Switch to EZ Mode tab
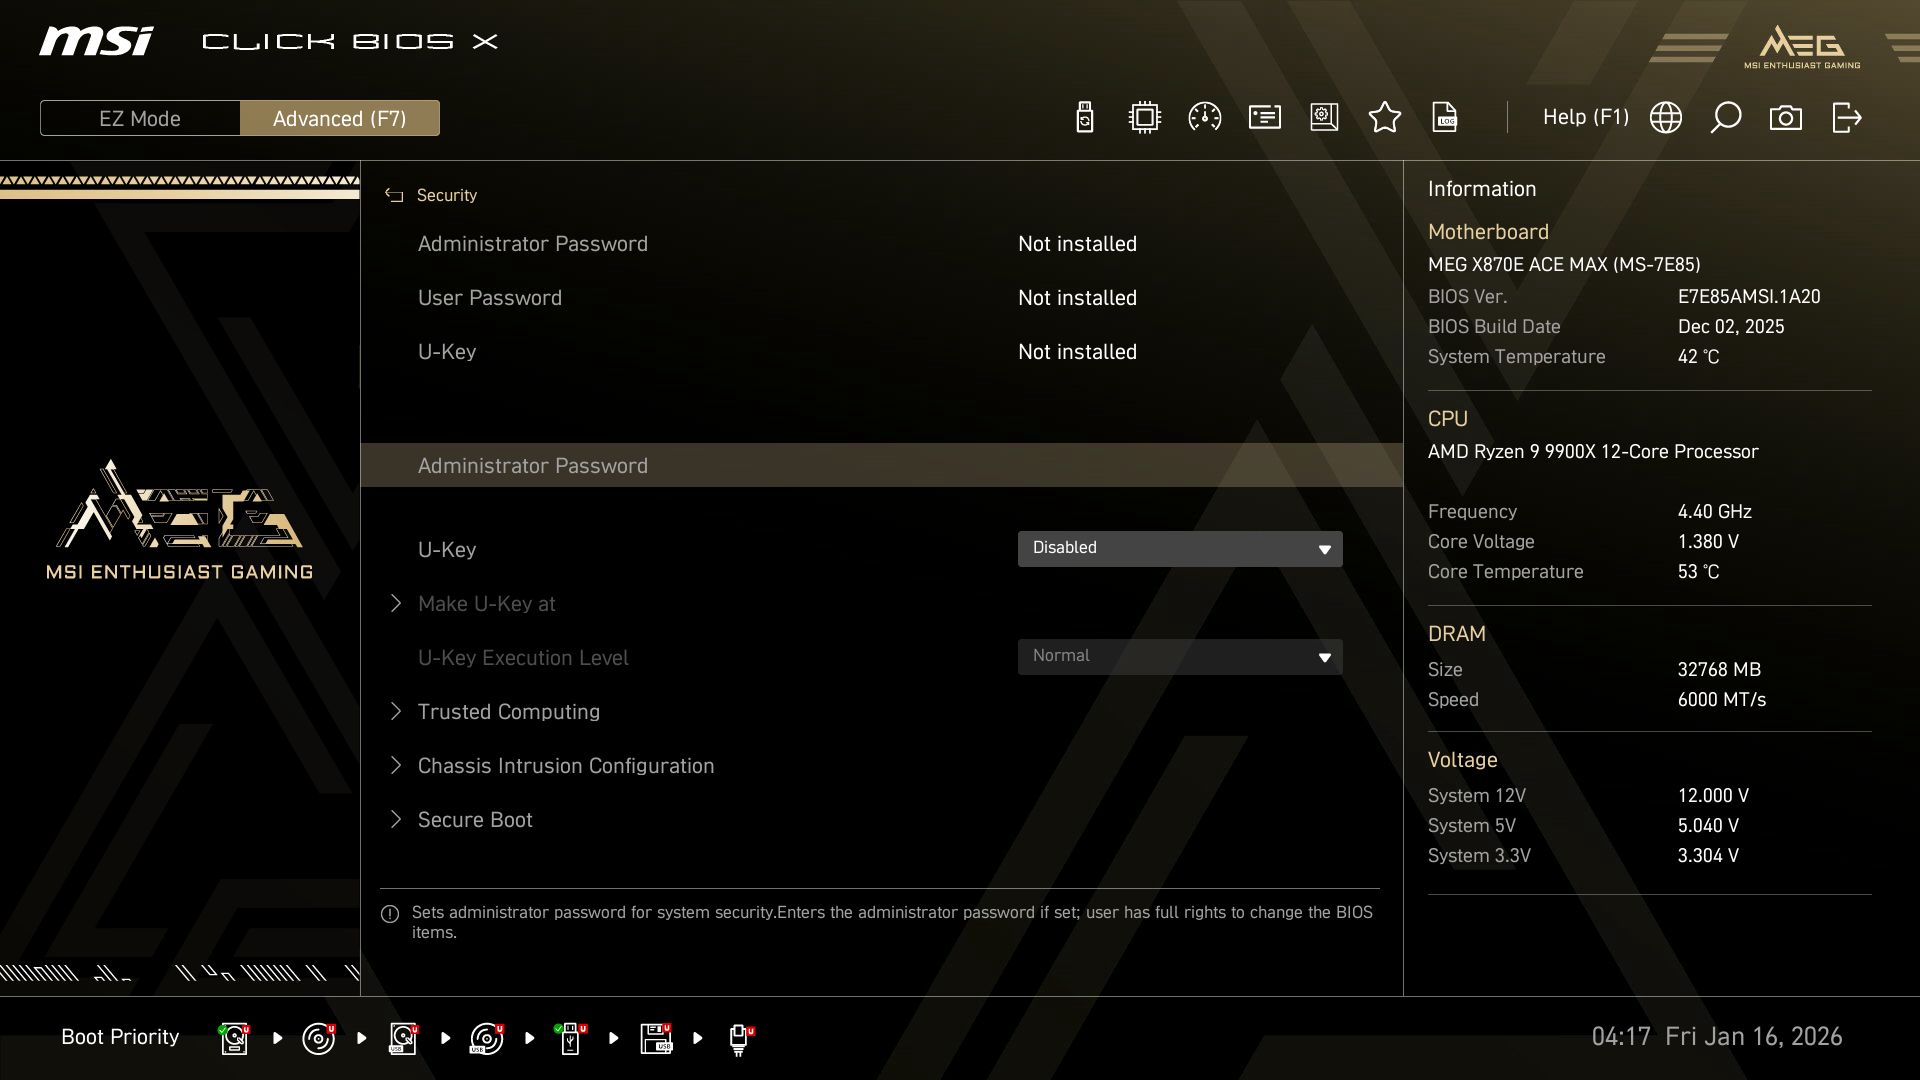The height and width of the screenshot is (1080, 1920). (140, 117)
